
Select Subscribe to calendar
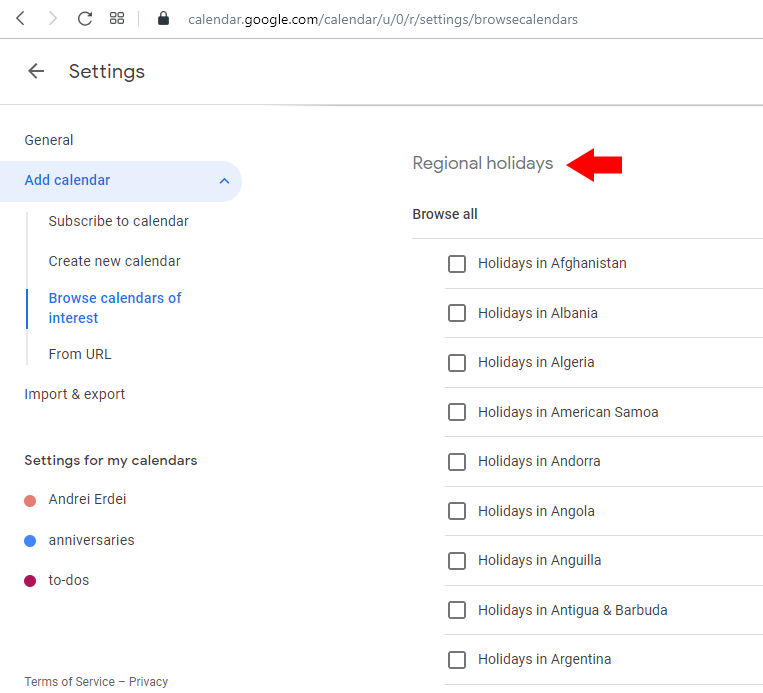[118, 221]
